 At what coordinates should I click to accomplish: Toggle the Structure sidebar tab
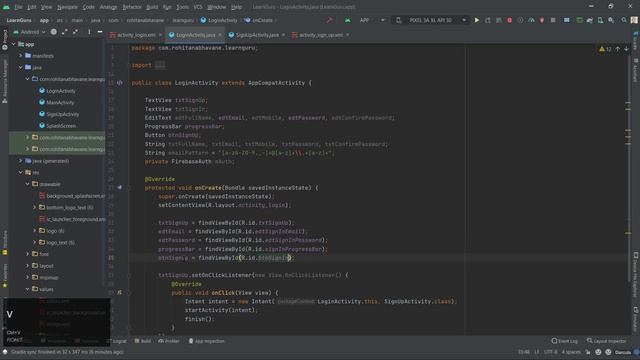pyautogui.click(x=4, y=243)
